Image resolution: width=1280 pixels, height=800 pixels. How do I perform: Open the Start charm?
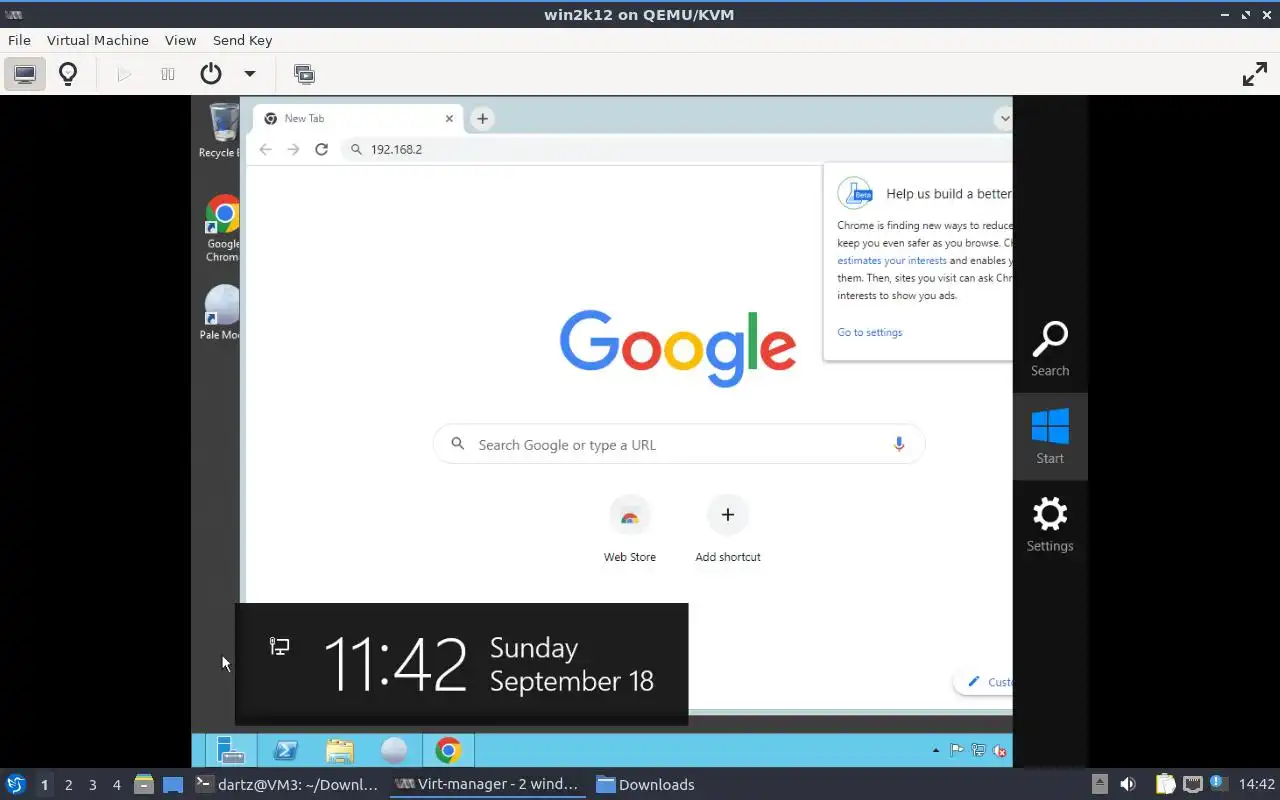(1050, 437)
